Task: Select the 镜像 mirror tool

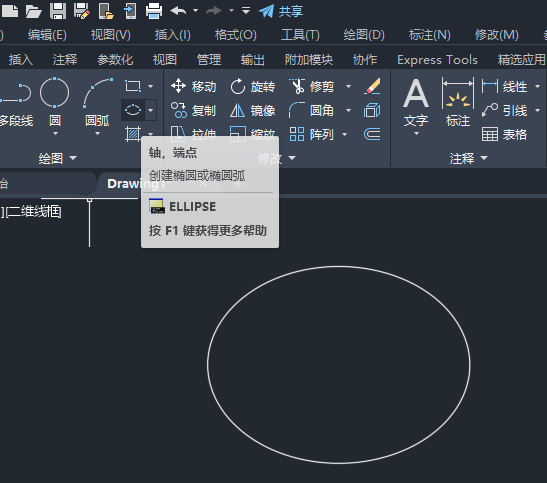Action: 253,111
